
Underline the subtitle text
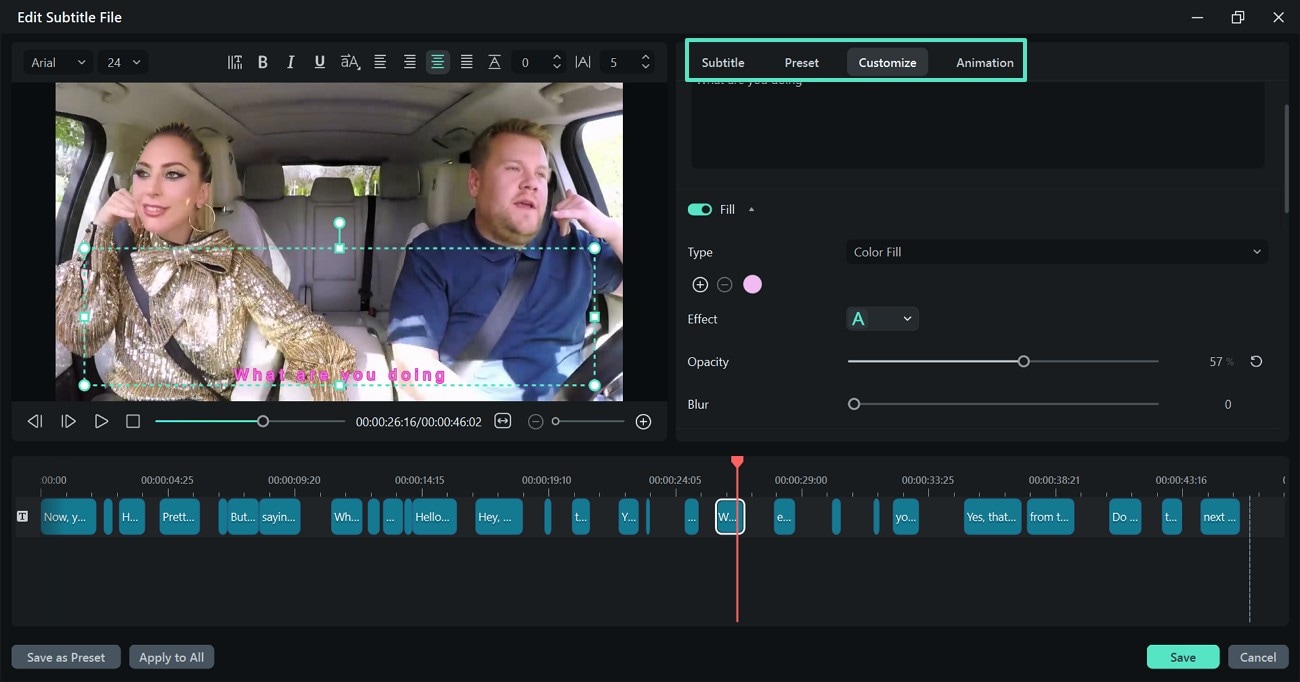pos(319,61)
